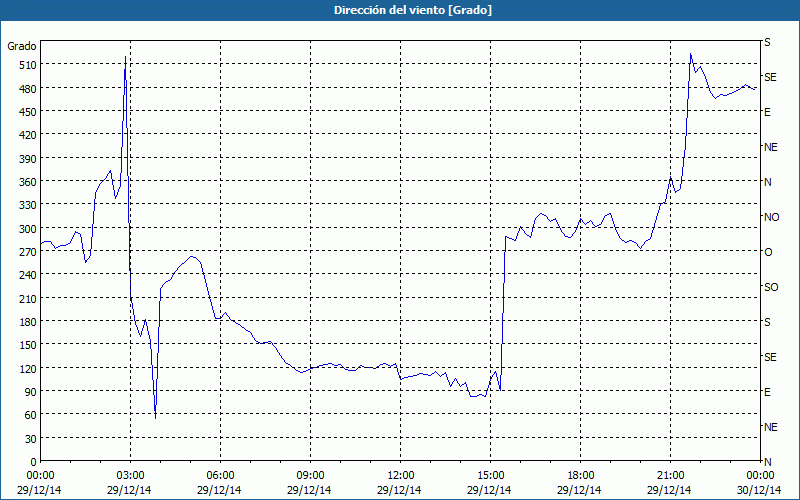Click the 420 value on the degree axis
Screen dimensions: 800x500
tap(28, 135)
